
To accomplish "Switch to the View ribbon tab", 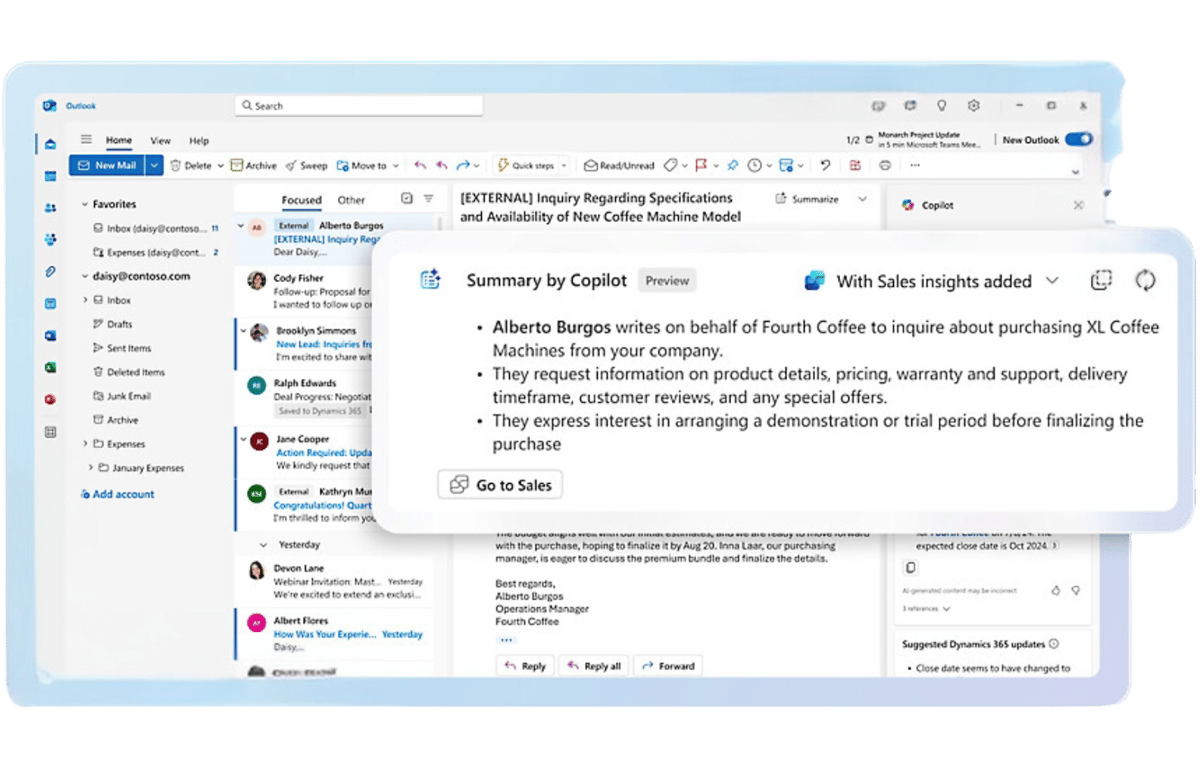I will click(160, 141).
